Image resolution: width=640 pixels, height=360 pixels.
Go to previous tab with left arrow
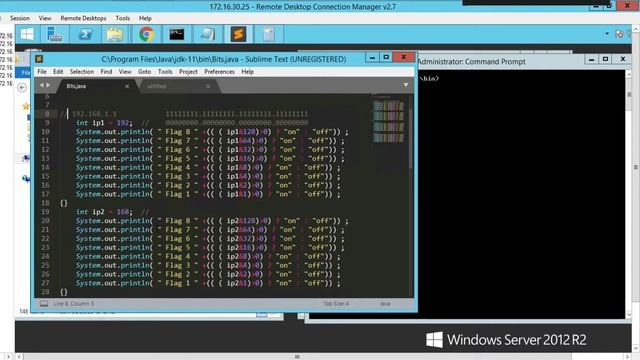(41, 85)
